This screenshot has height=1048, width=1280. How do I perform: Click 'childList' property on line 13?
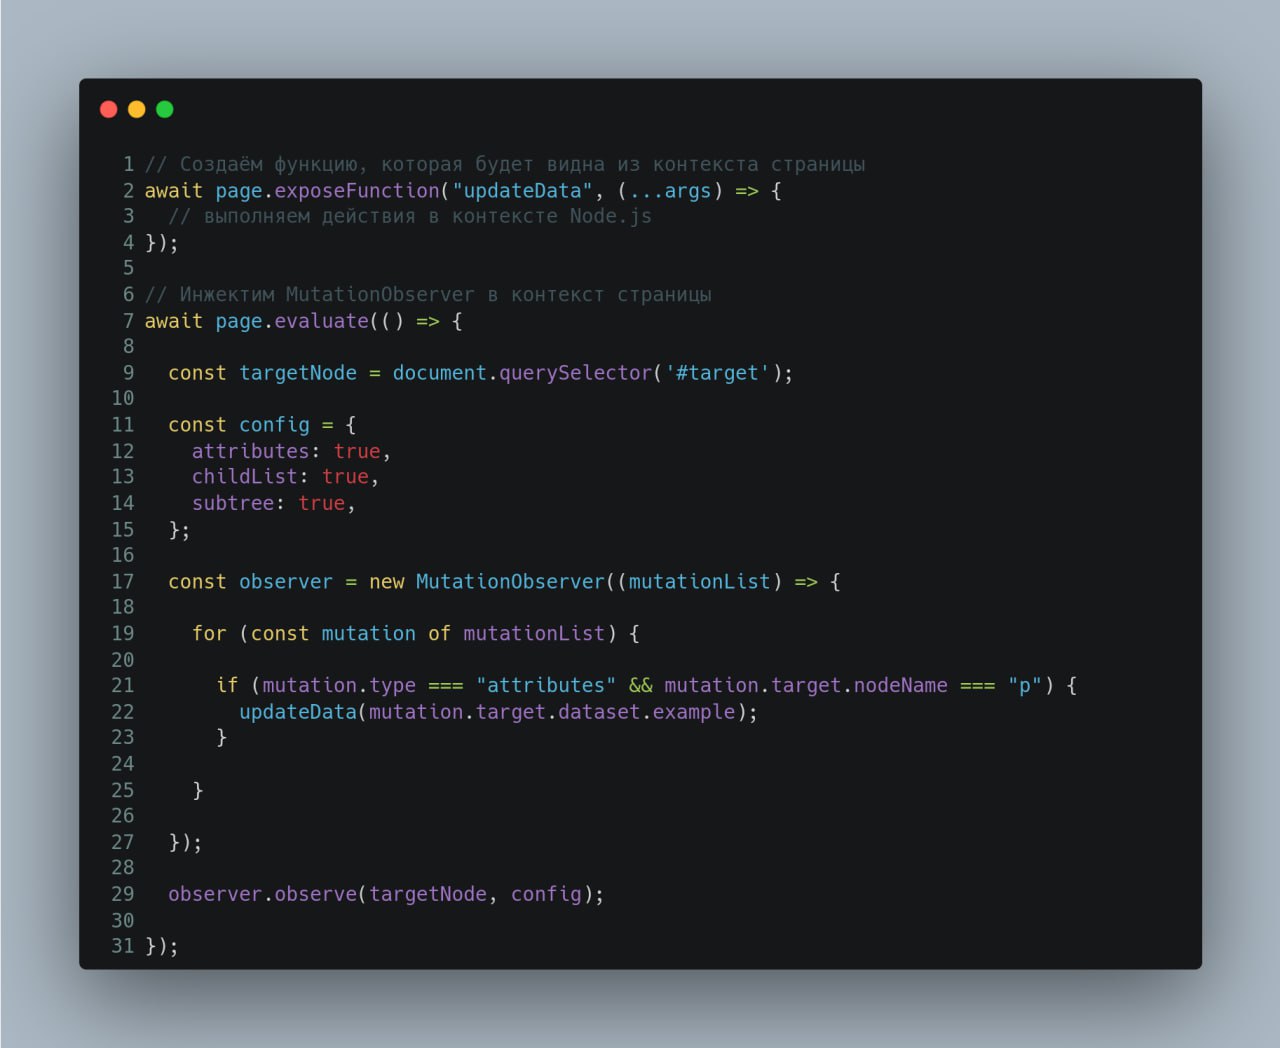245,477
